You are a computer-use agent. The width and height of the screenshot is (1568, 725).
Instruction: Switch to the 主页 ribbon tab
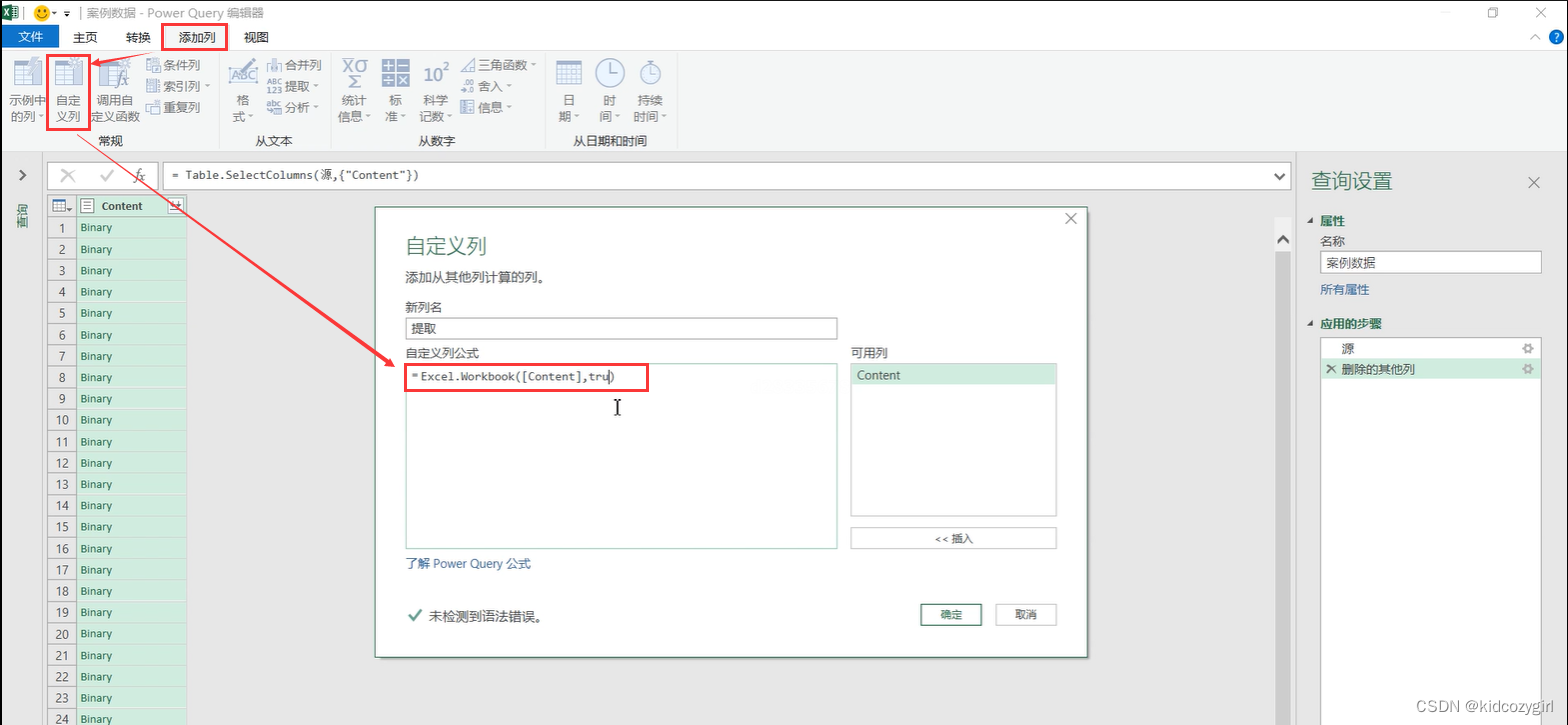pos(85,37)
